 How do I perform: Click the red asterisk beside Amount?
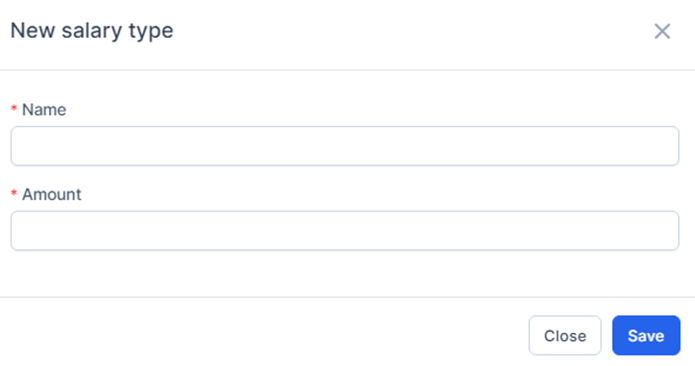[x=14, y=193]
